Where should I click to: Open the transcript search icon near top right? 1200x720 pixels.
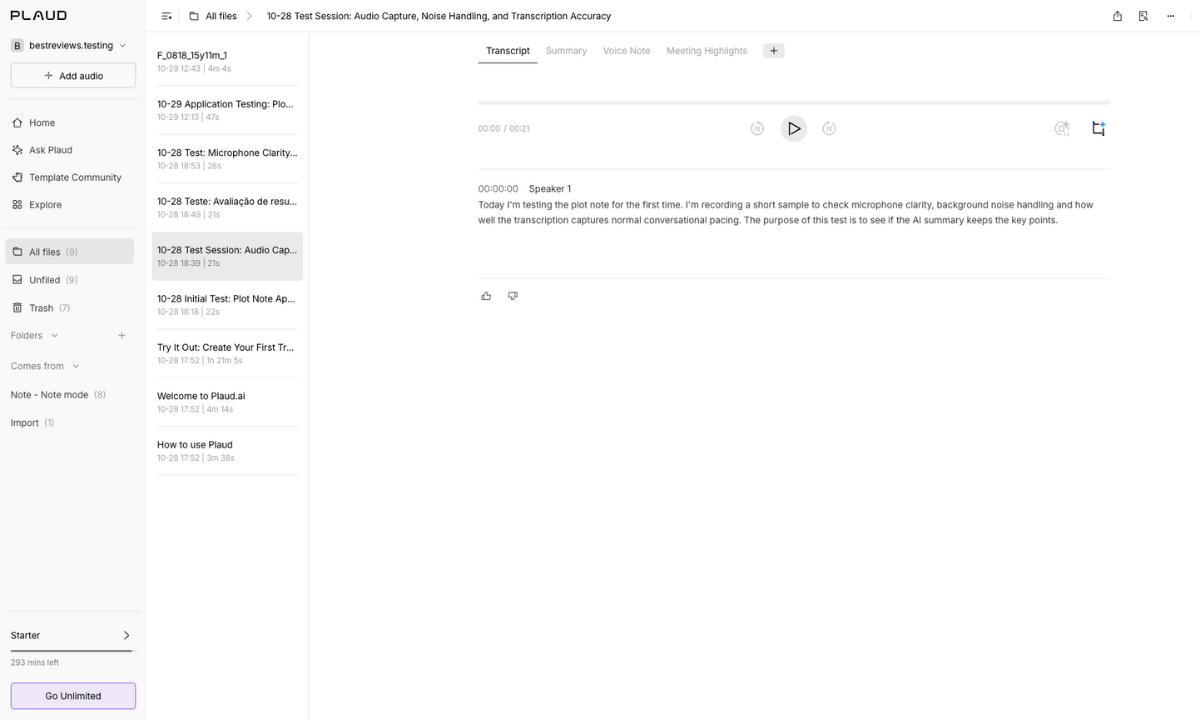point(1143,16)
